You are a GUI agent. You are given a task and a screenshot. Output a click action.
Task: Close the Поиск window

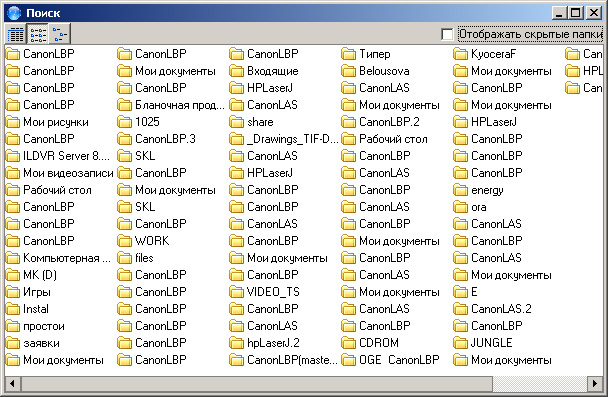[x=594, y=13]
